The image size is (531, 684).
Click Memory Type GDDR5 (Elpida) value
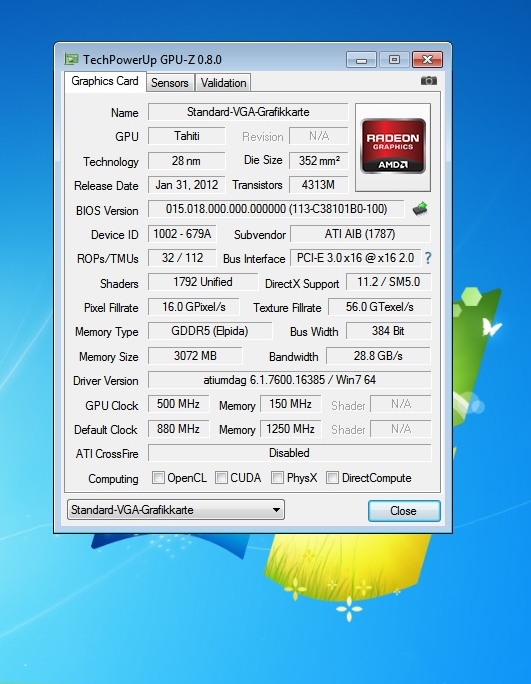pyautogui.click(x=210, y=331)
